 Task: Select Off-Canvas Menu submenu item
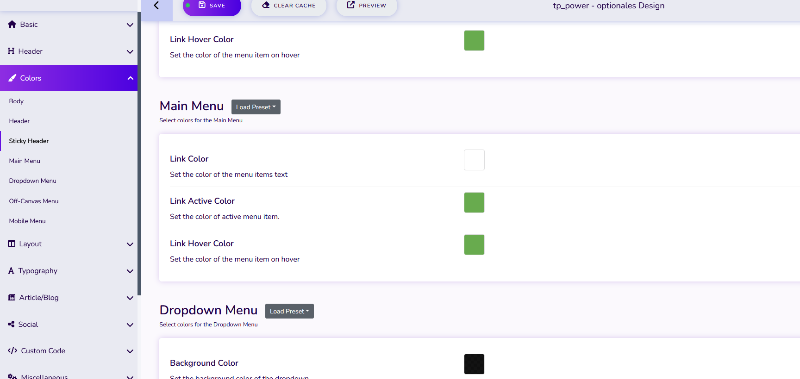[x=34, y=201]
